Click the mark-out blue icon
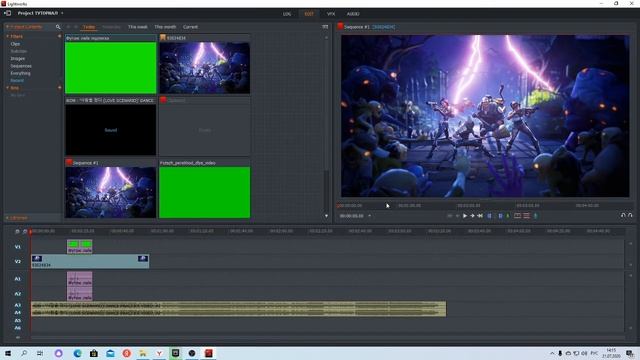 tap(500, 216)
